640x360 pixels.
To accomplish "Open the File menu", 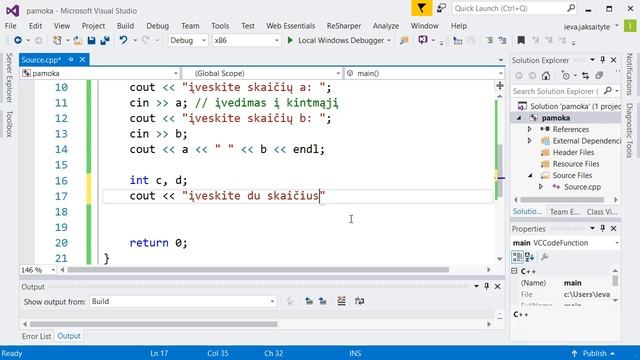I will [x=11, y=26].
